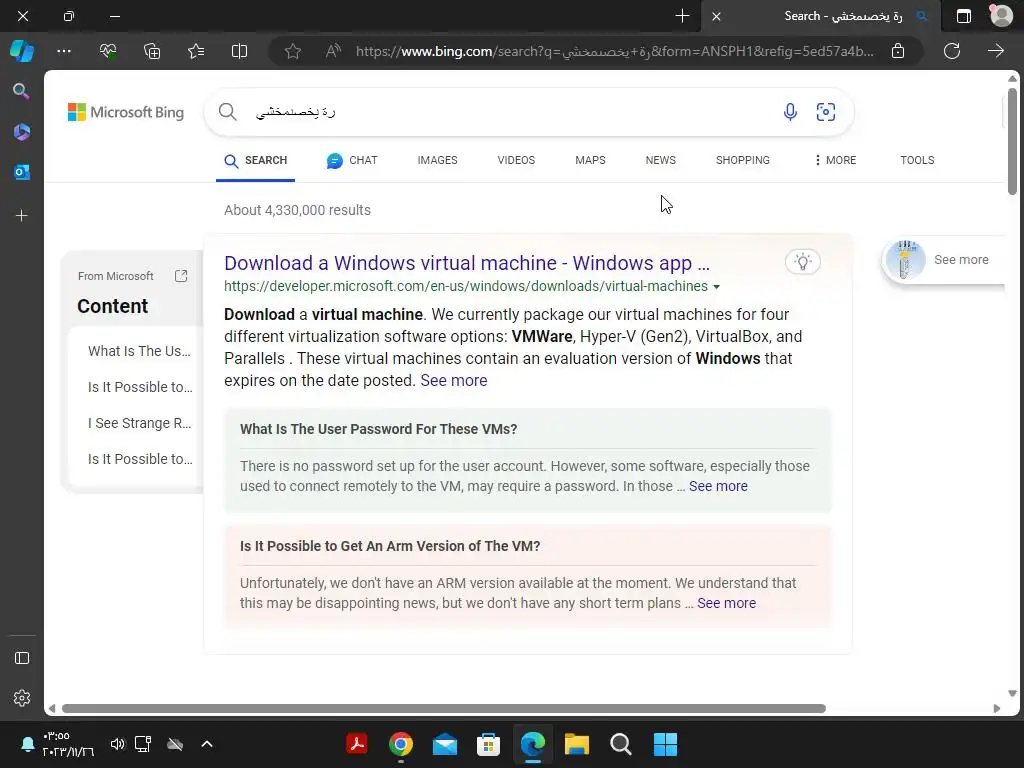The width and height of the screenshot is (1024, 768).
Task: Switch to the NEWS tab
Action: tap(661, 160)
